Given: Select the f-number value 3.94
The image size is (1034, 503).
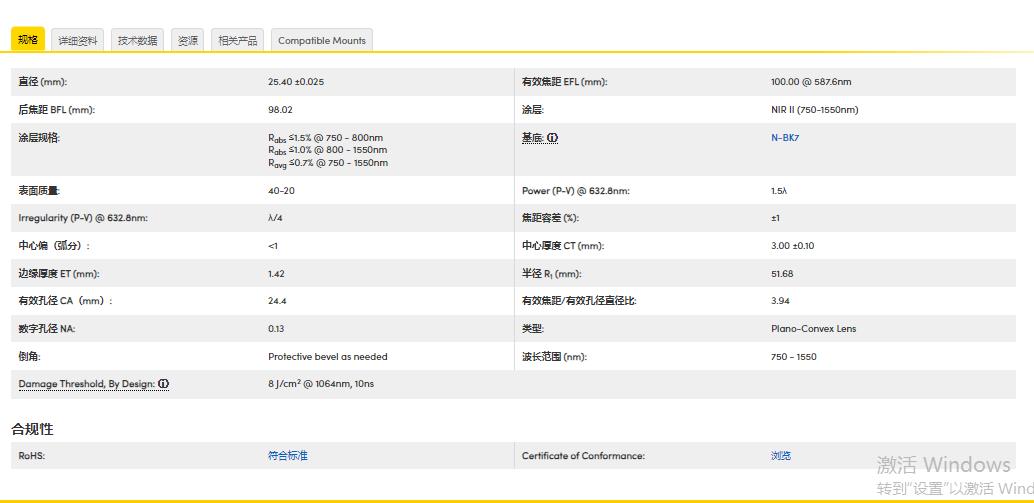Looking at the screenshot, I should [x=780, y=301].
